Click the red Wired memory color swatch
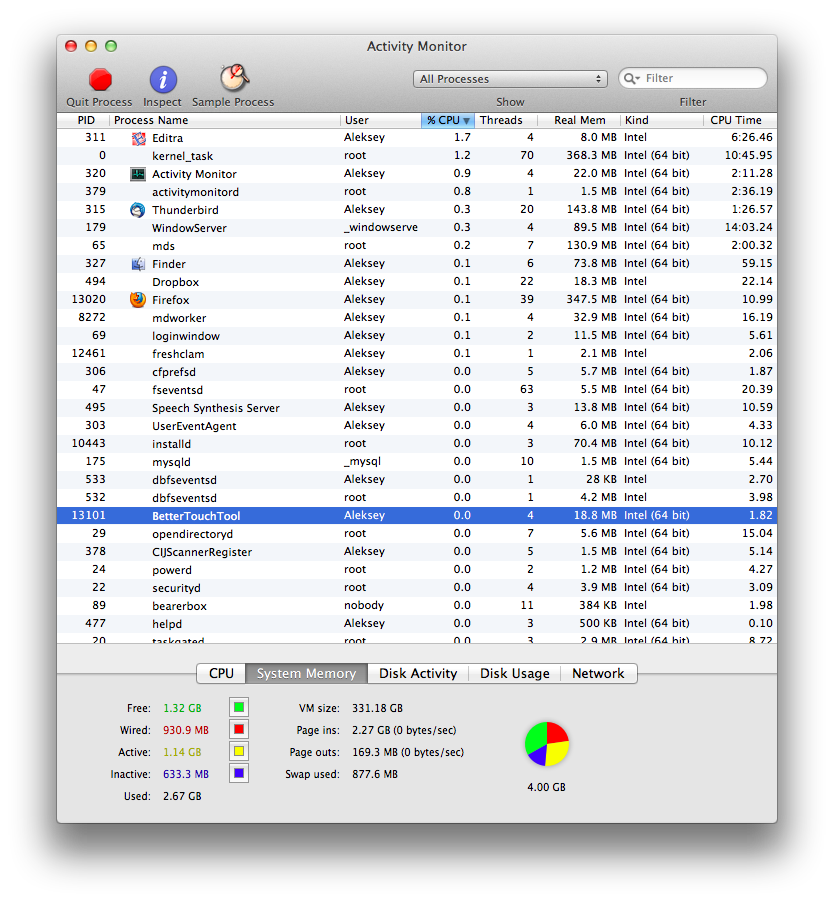834x902 pixels. coord(239,729)
